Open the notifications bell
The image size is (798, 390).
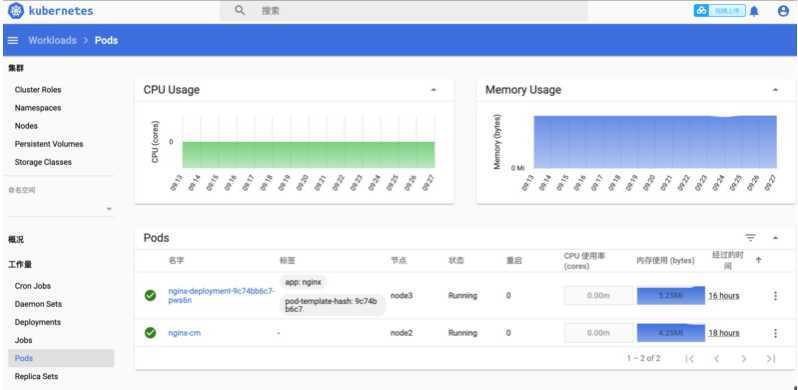(754, 11)
